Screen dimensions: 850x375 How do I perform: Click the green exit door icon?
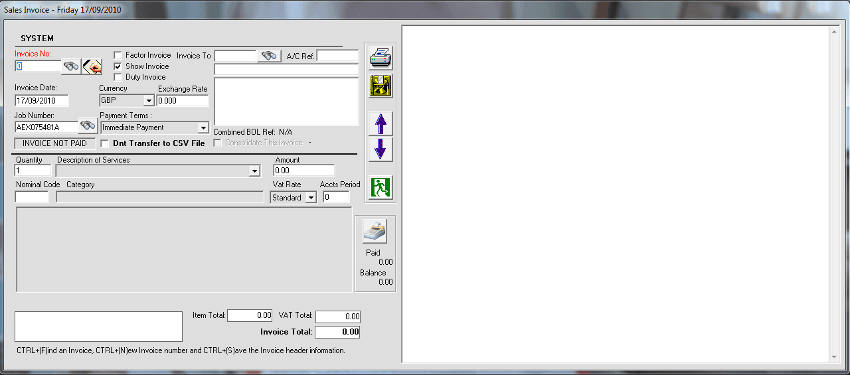coord(381,187)
